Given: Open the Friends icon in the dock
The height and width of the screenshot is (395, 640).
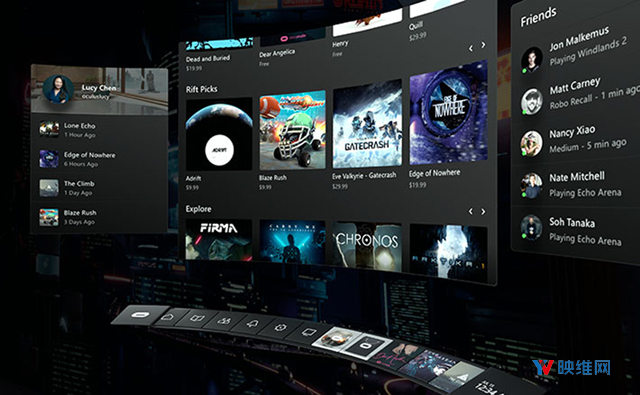Looking at the screenshot, I should (223, 321).
